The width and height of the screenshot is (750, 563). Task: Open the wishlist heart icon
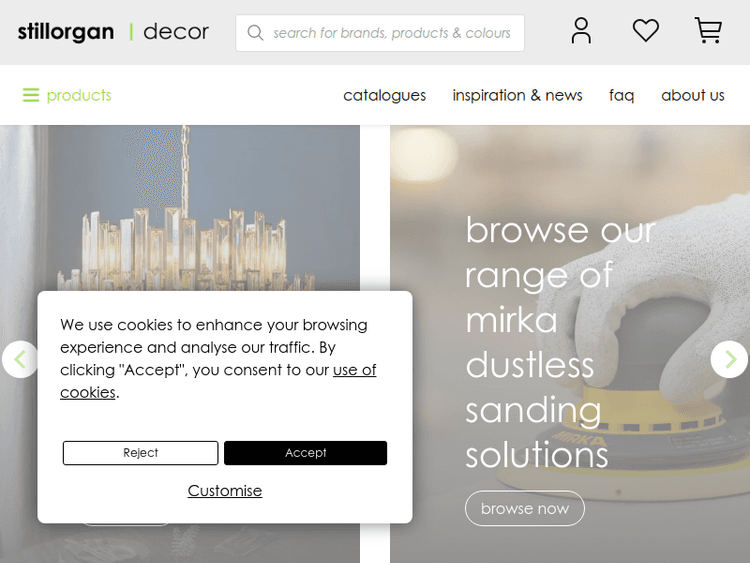646,31
